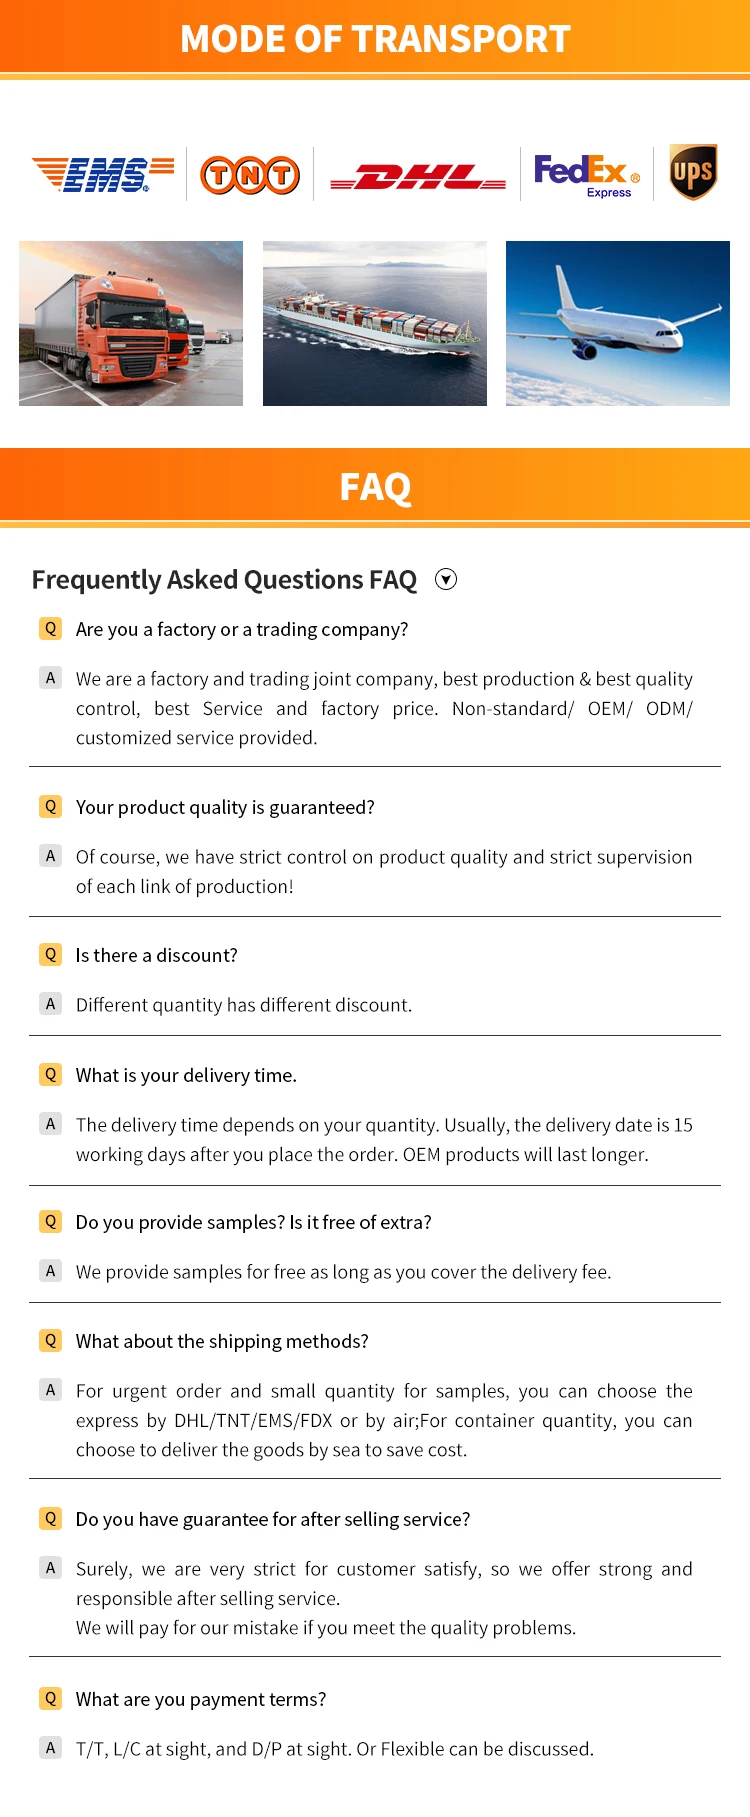Click the FAQ orange banner
Image resolution: width=750 pixels, height=1817 pixels.
pos(375,487)
